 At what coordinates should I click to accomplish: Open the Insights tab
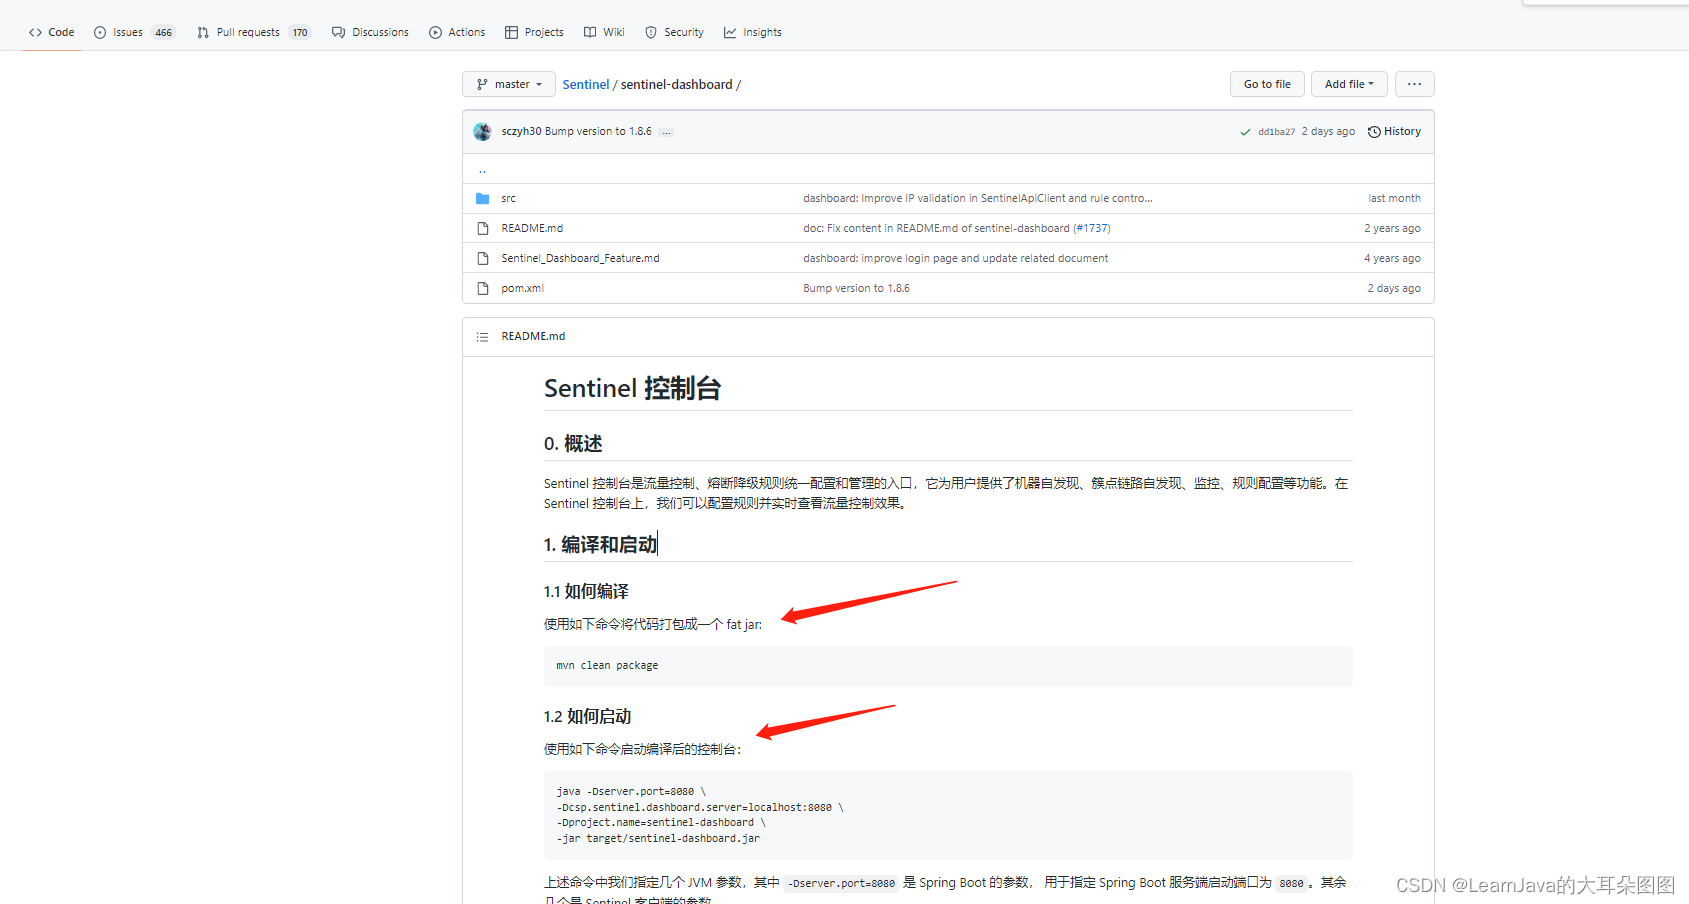tap(753, 32)
